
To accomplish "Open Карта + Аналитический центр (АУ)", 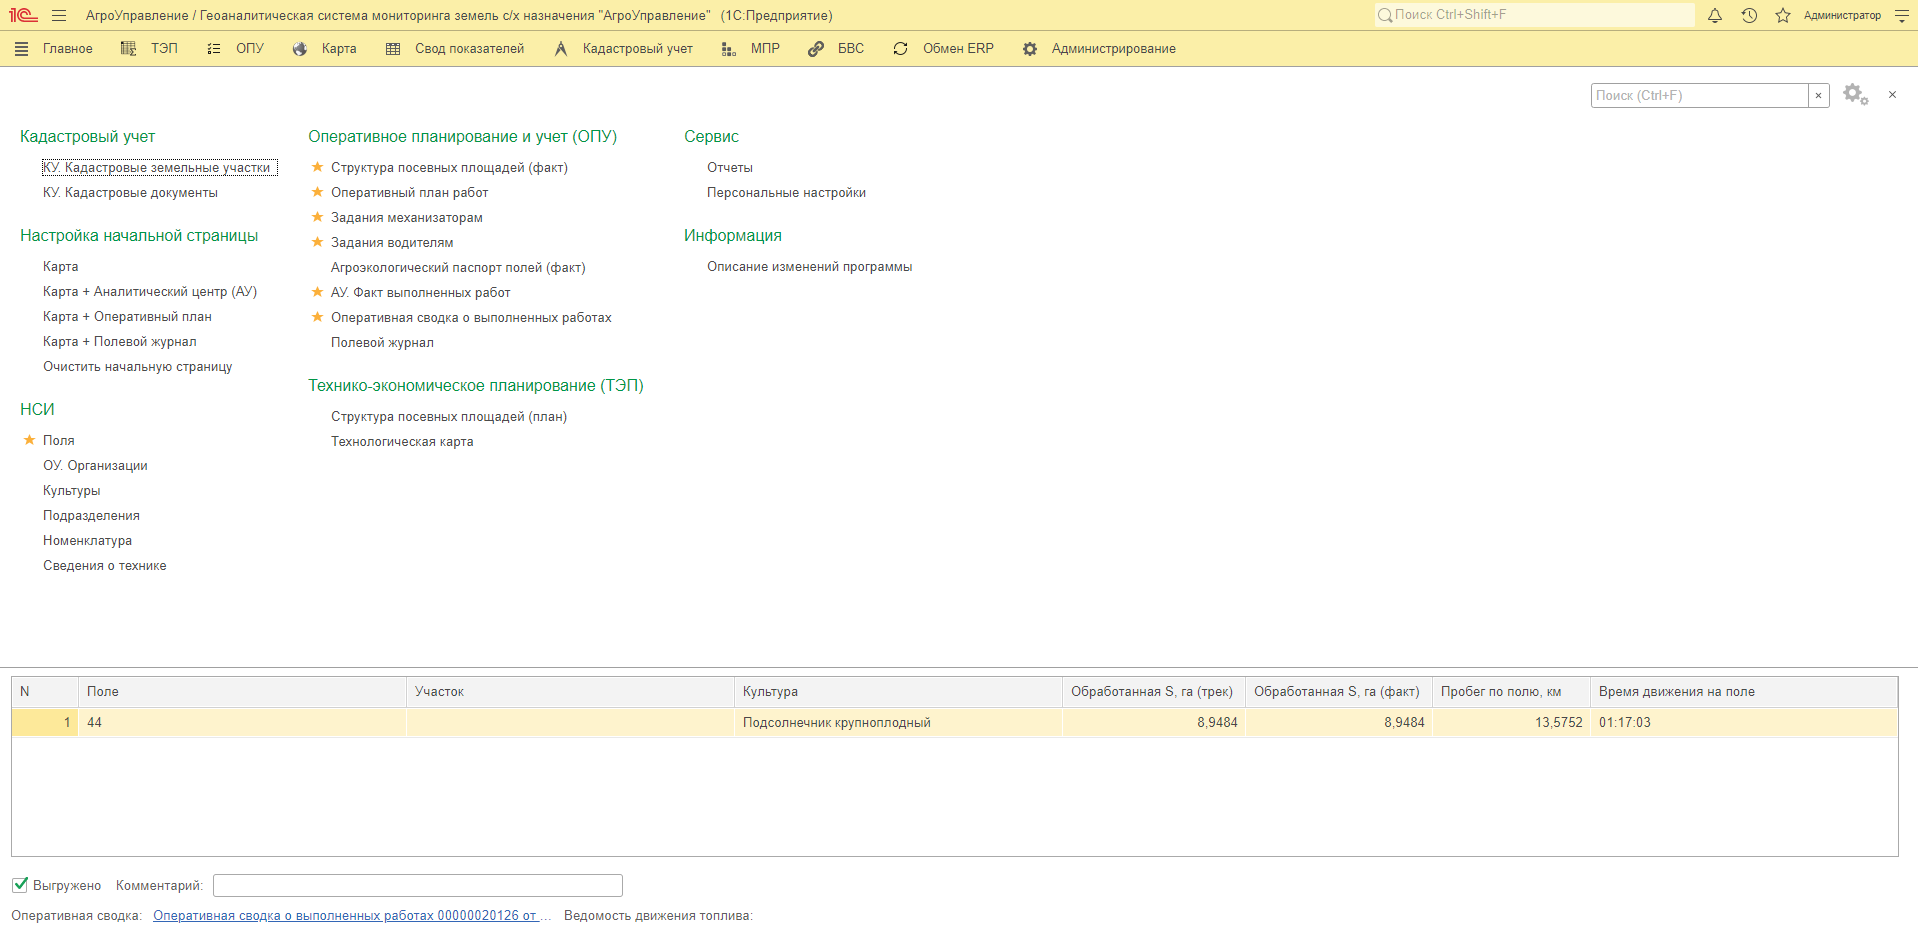I will 150,292.
